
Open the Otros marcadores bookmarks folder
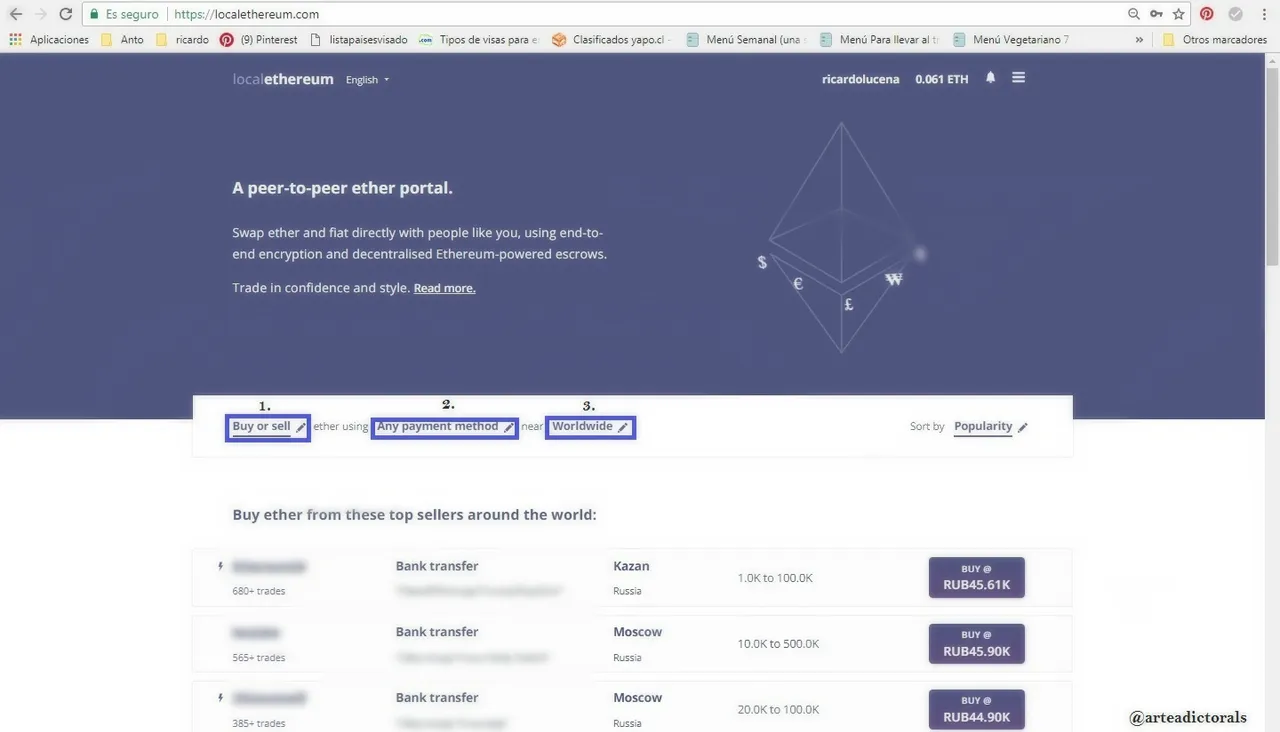pyautogui.click(x=1214, y=40)
